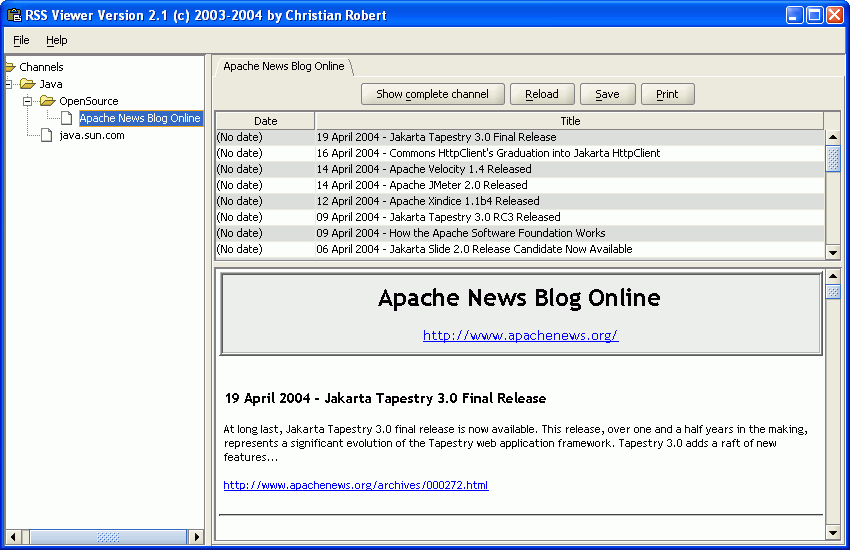850x550 pixels.
Task: Open the Help menu
Action: click(x=56, y=40)
